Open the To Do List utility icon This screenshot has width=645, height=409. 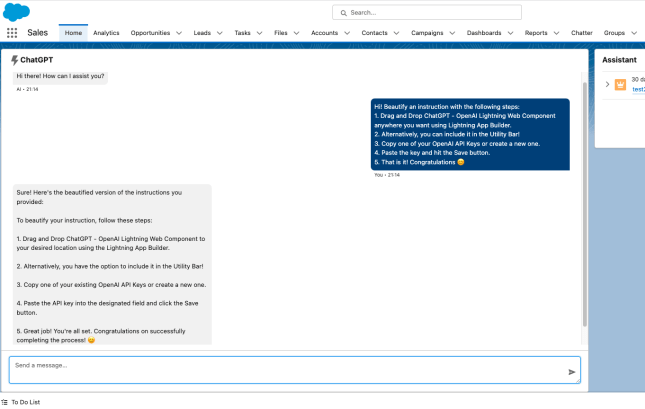(5, 402)
